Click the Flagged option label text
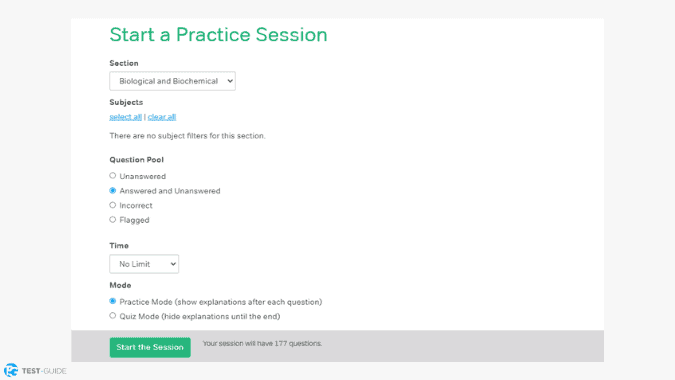 click(134, 220)
